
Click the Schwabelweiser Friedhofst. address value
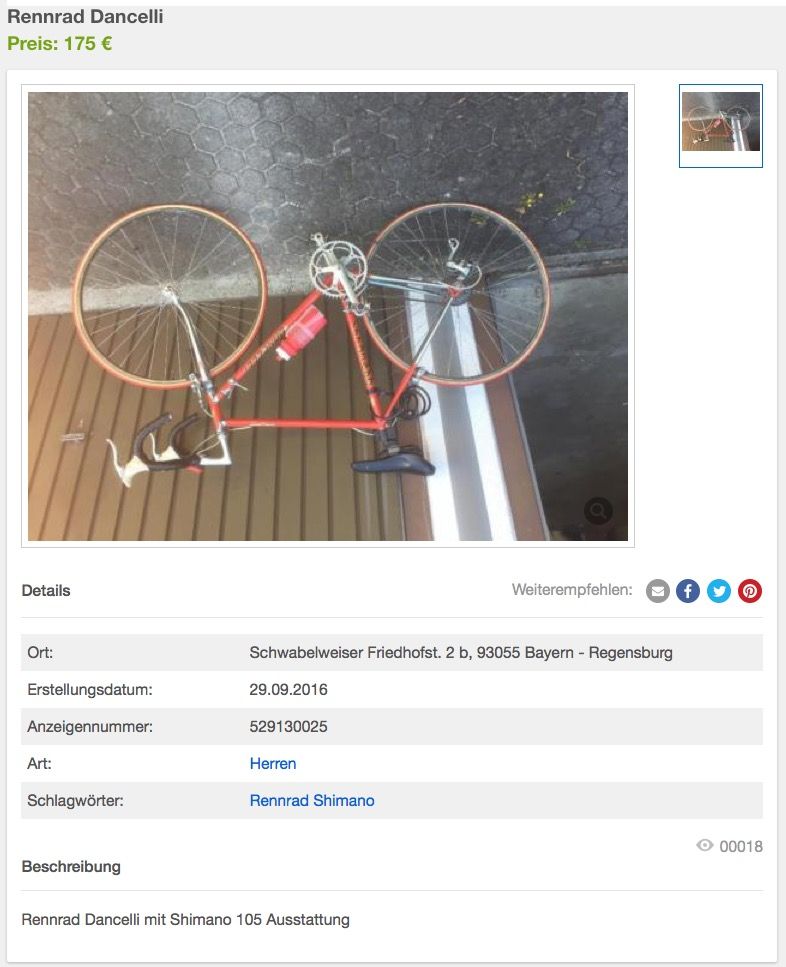tap(461, 652)
